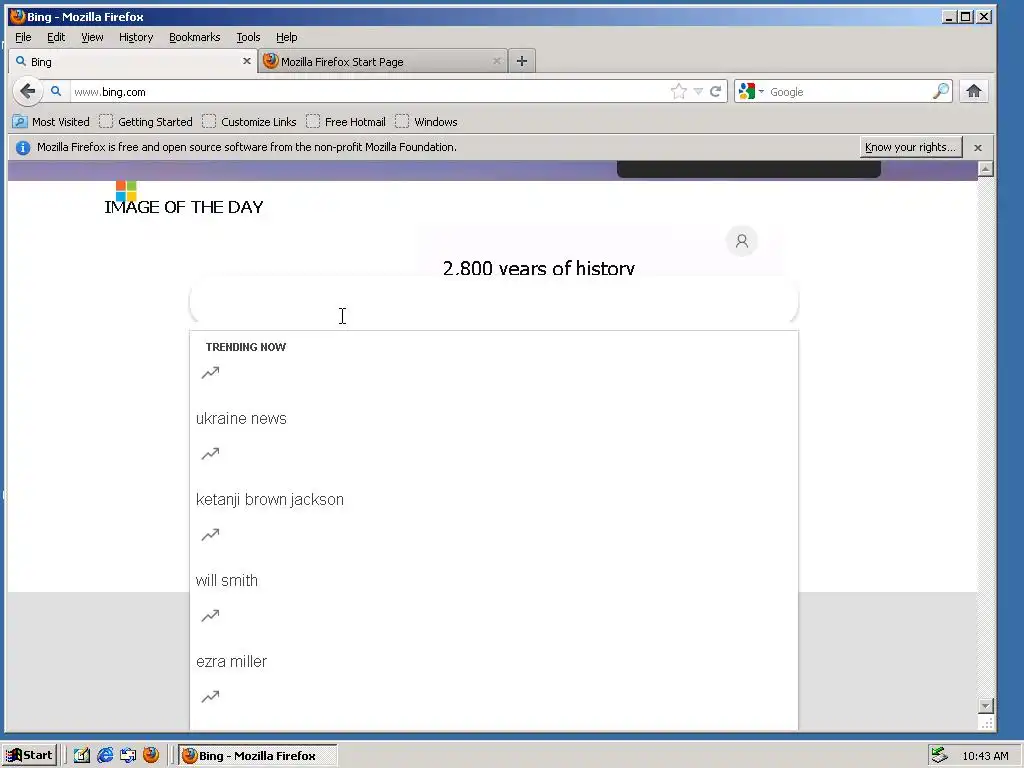Click page scrollbar down arrow
The image size is (1024, 768).
(986, 706)
